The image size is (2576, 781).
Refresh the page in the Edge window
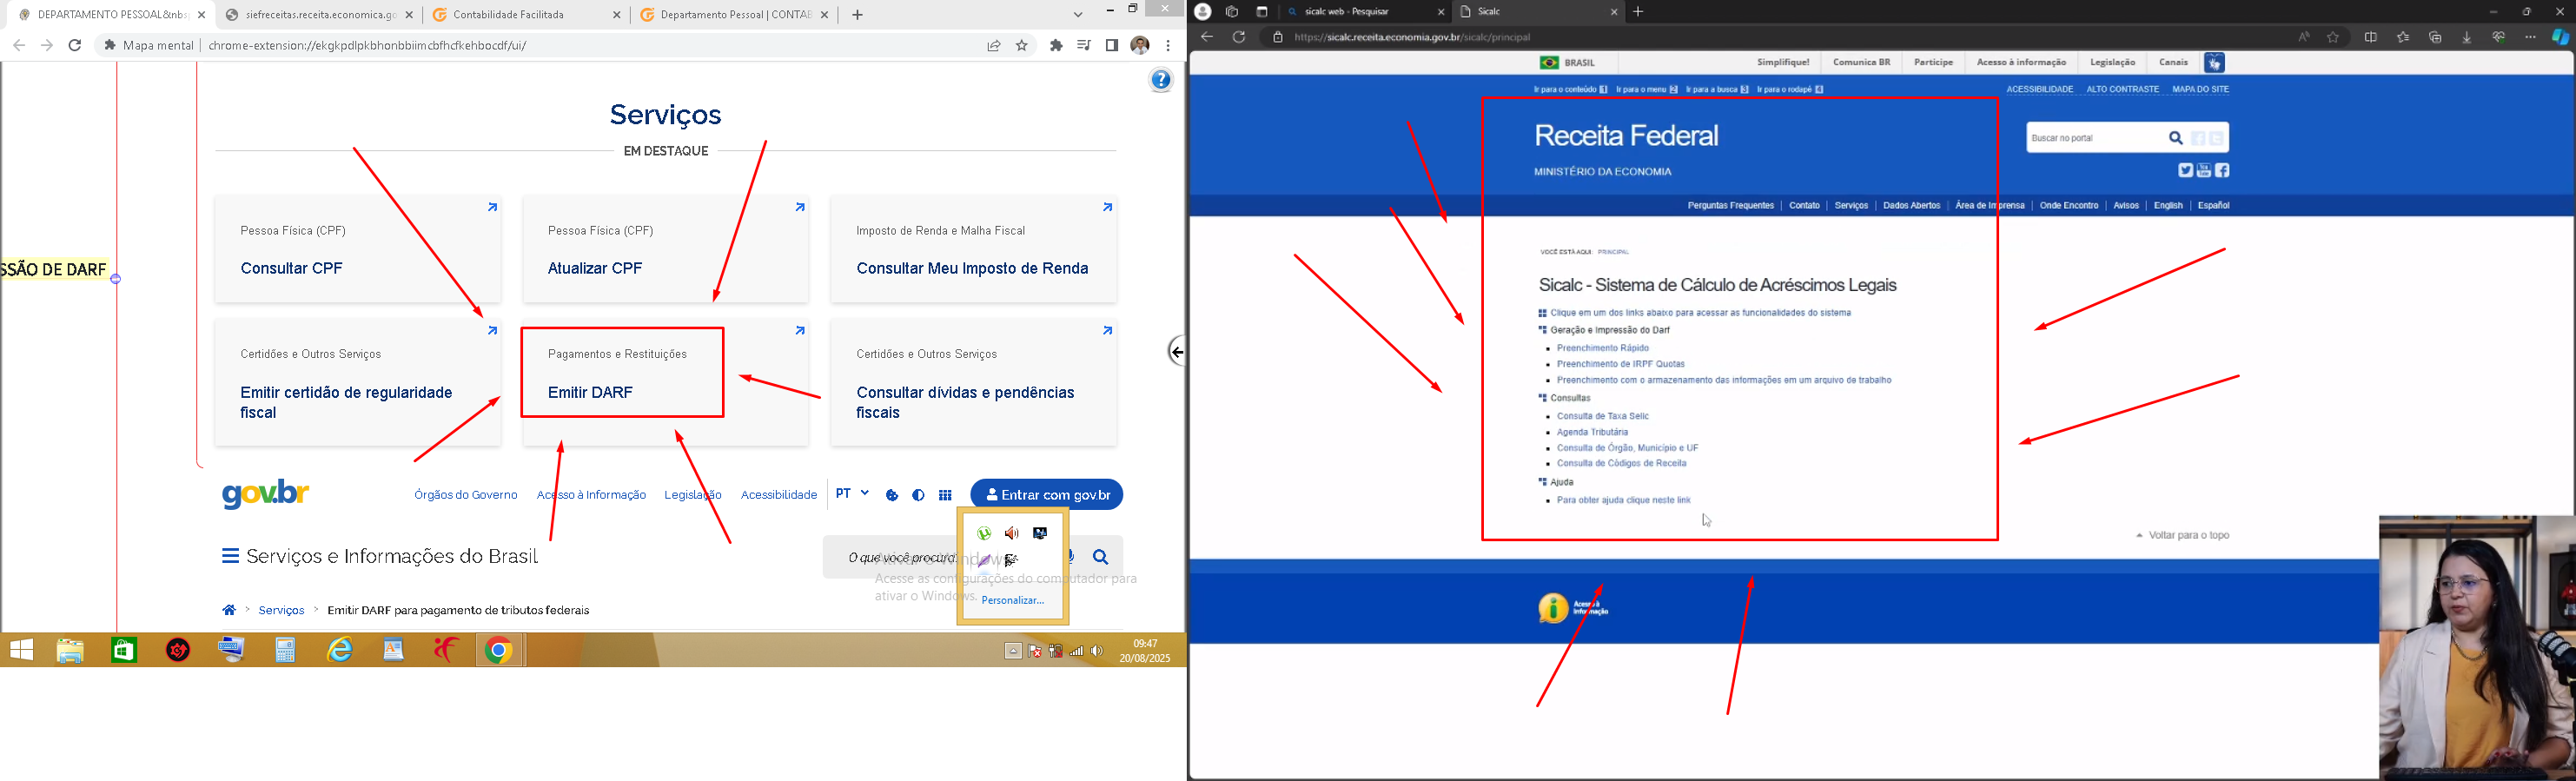[1239, 37]
